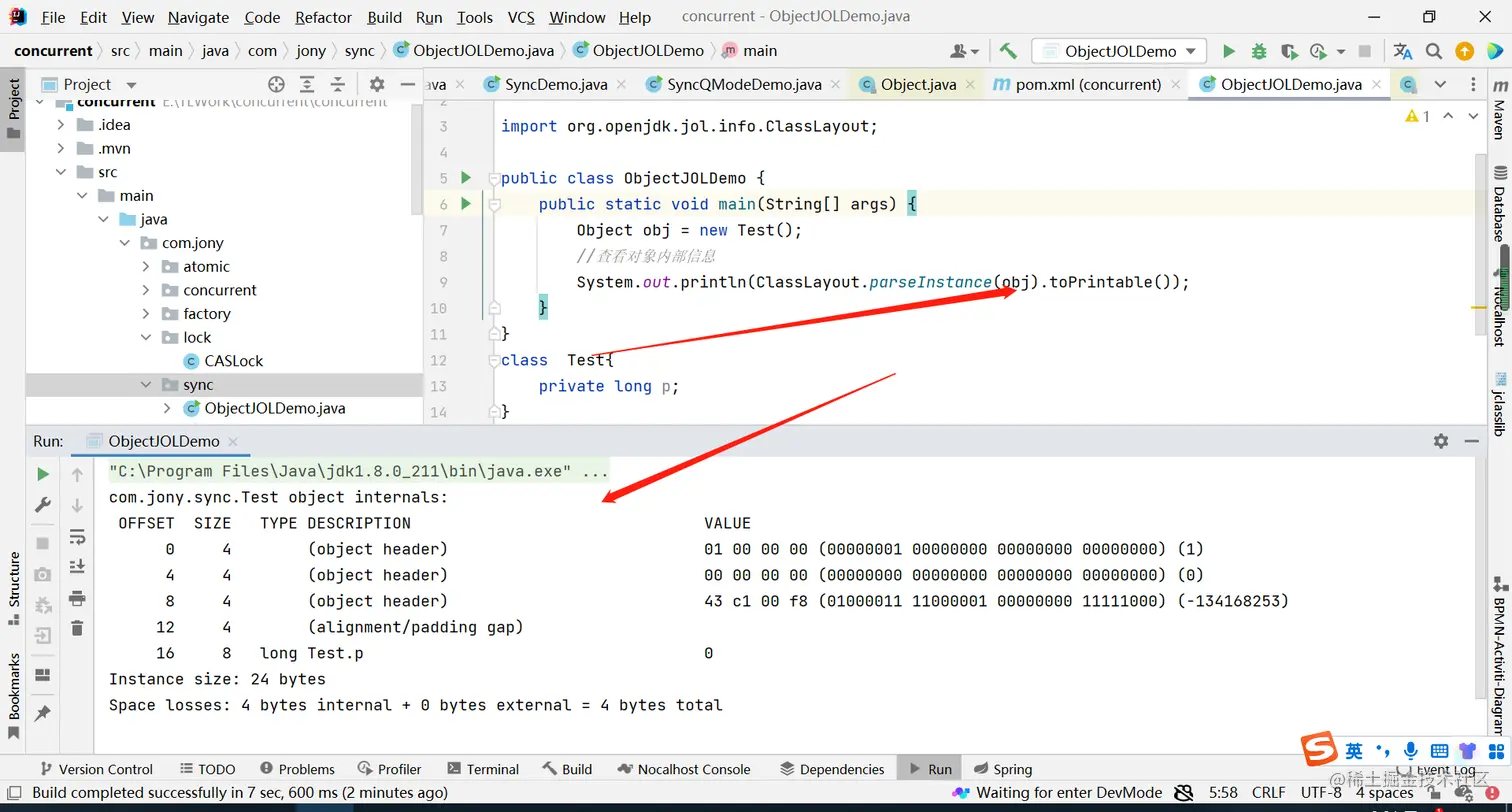The height and width of the screenshot is (812, 1512).
Task: Open Sogou voice input microphone
Action: tap(1411, 750)
